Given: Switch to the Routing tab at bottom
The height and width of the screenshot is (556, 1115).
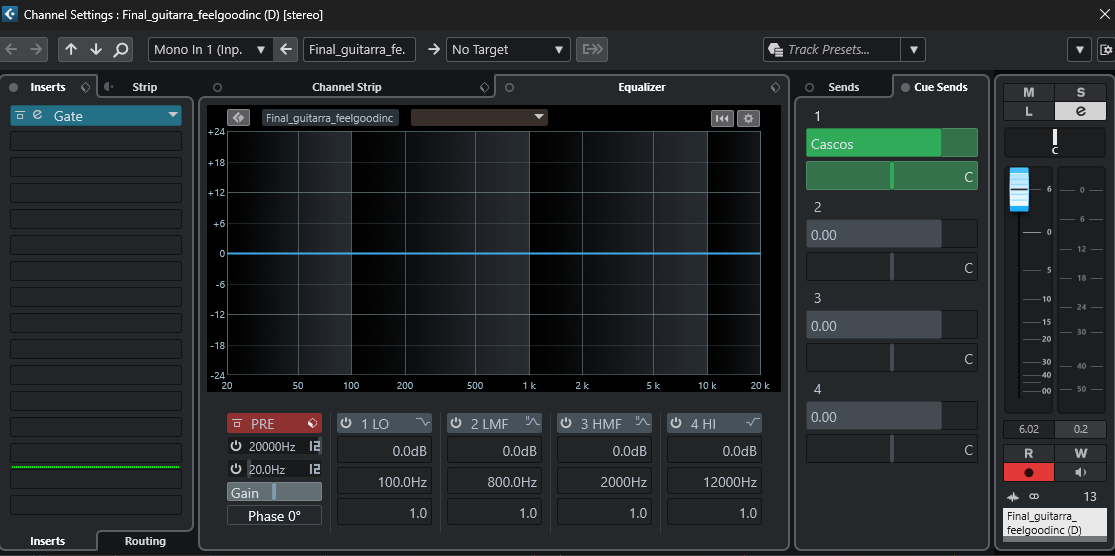Looking at the screenshot, I should (x=145, y=541).
